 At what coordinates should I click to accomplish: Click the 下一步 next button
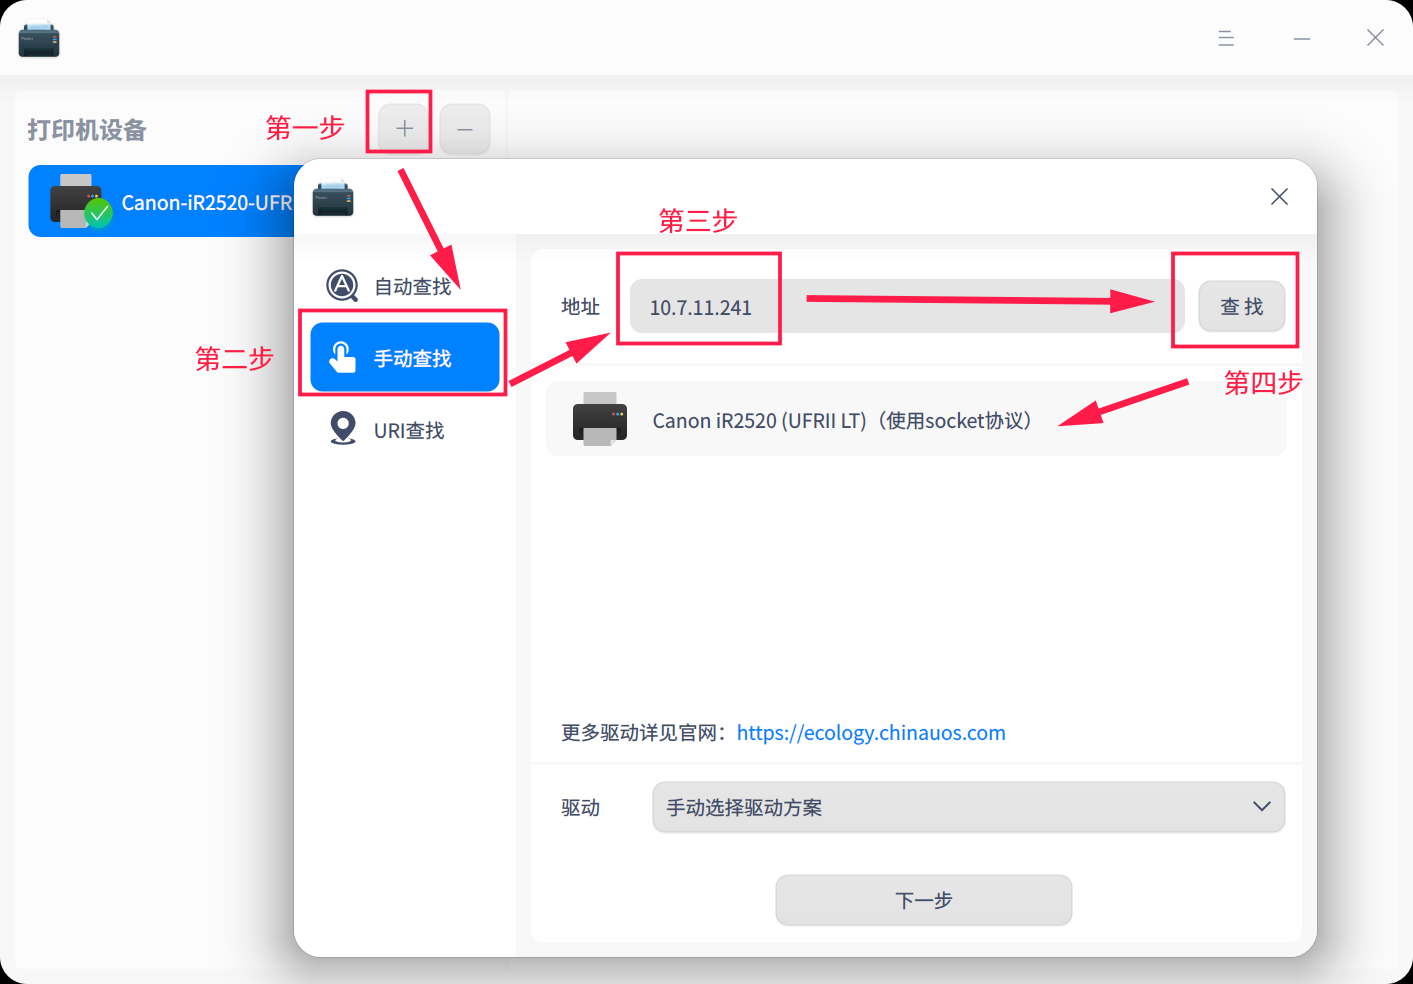pyautogui.click(x=924, y=900)
